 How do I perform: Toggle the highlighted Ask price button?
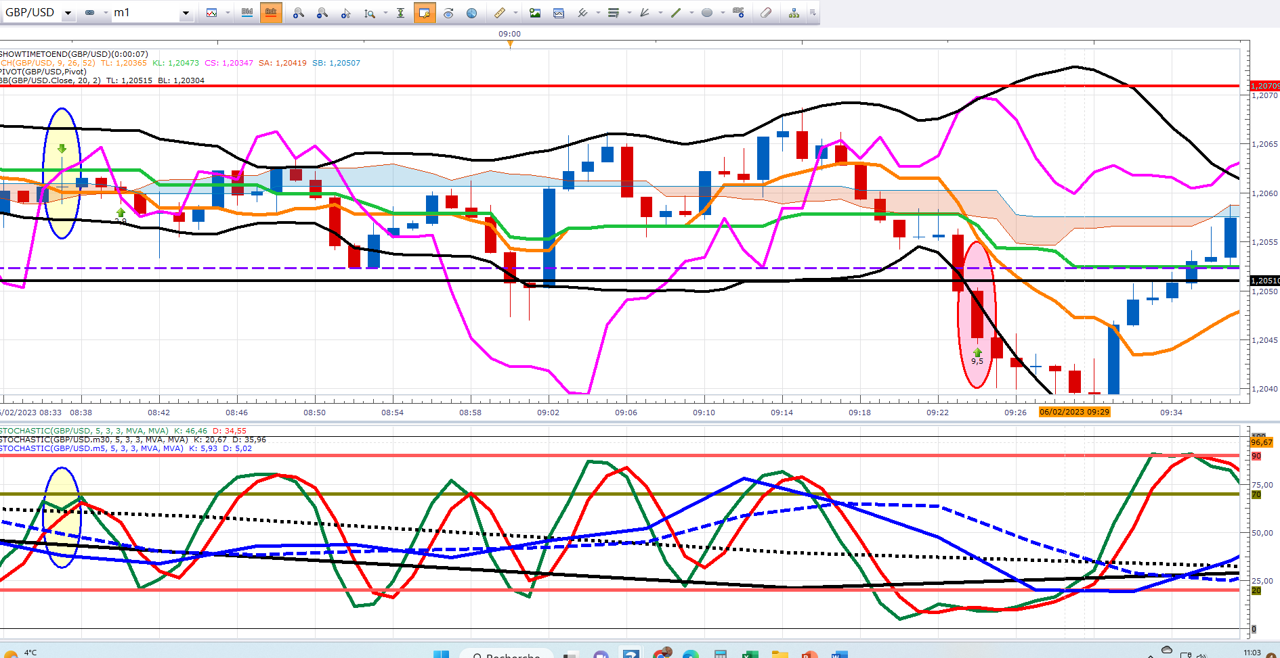(271, 13)
